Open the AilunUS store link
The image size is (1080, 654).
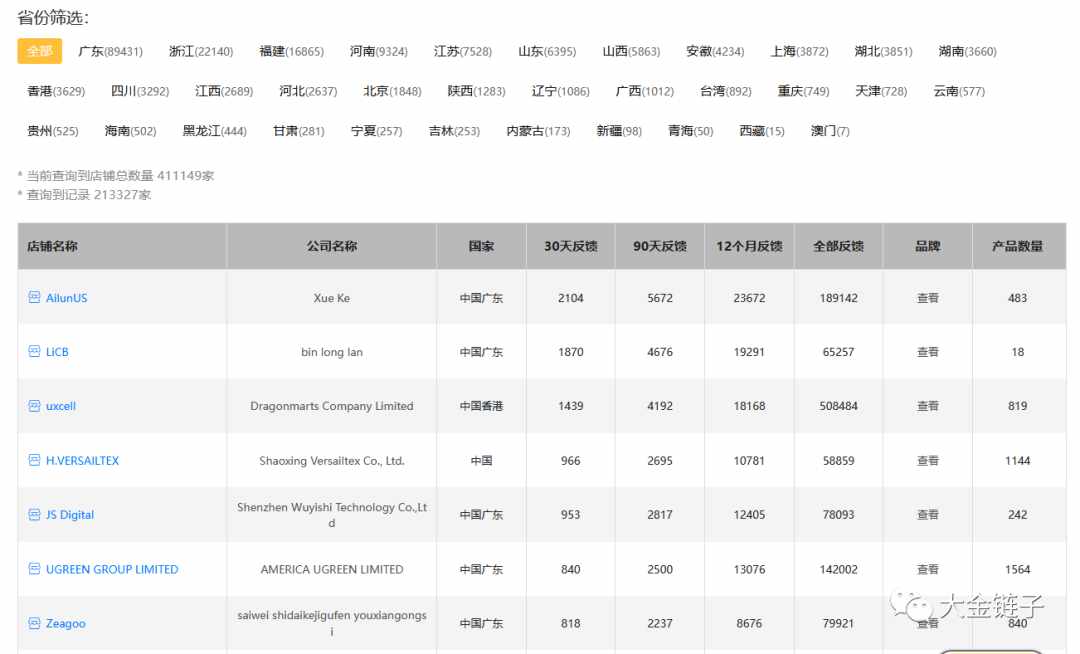(x=67, y=298)
